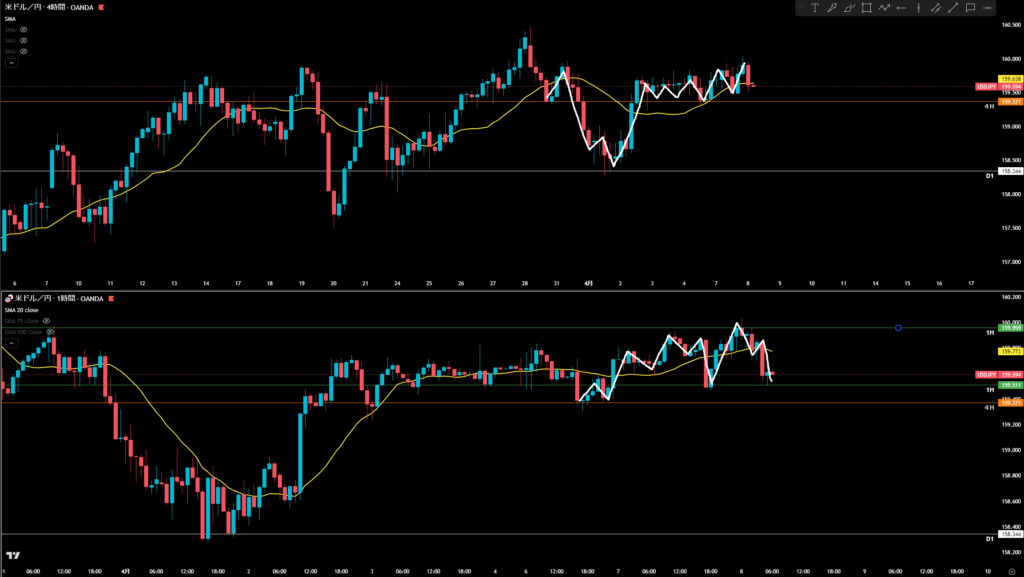This screenshot has height=577, width=1024.
Task: Pick the Highlighter tool in drawing toolbar
Action: pos(849,9)
